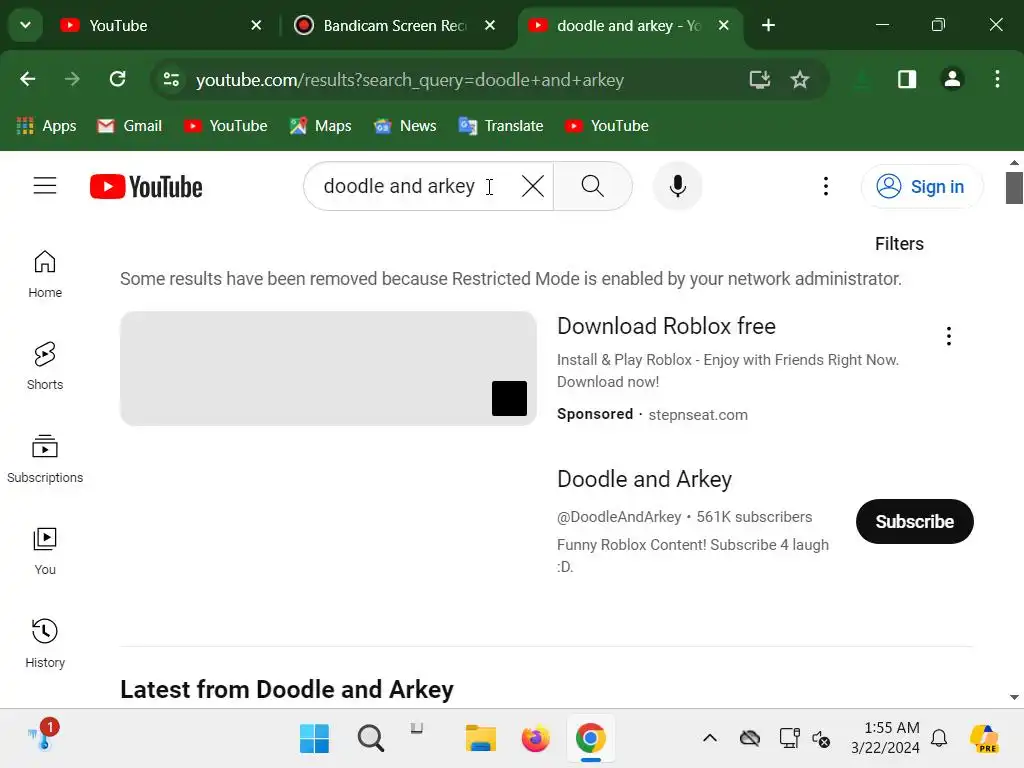Open Translate bookmark
This screenshot has width=1024, height=768.
pyautogui.click(x=501, y=125)
